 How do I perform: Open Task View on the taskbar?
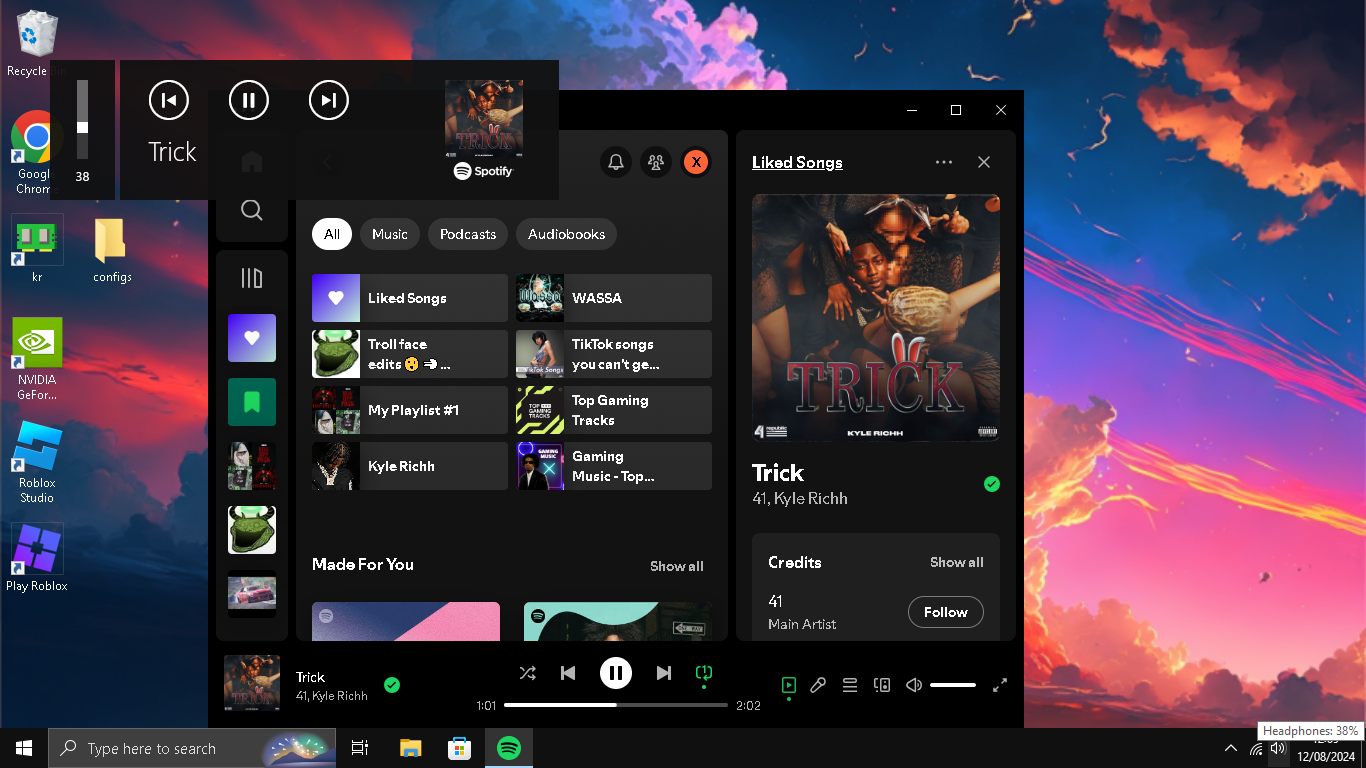(x=360, y=748)
